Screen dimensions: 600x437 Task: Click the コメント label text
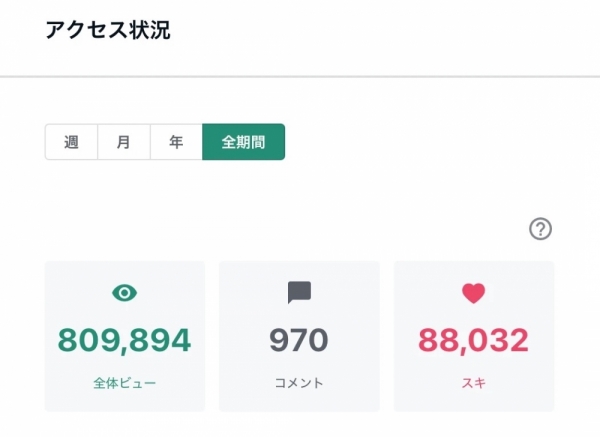[299, 383]
